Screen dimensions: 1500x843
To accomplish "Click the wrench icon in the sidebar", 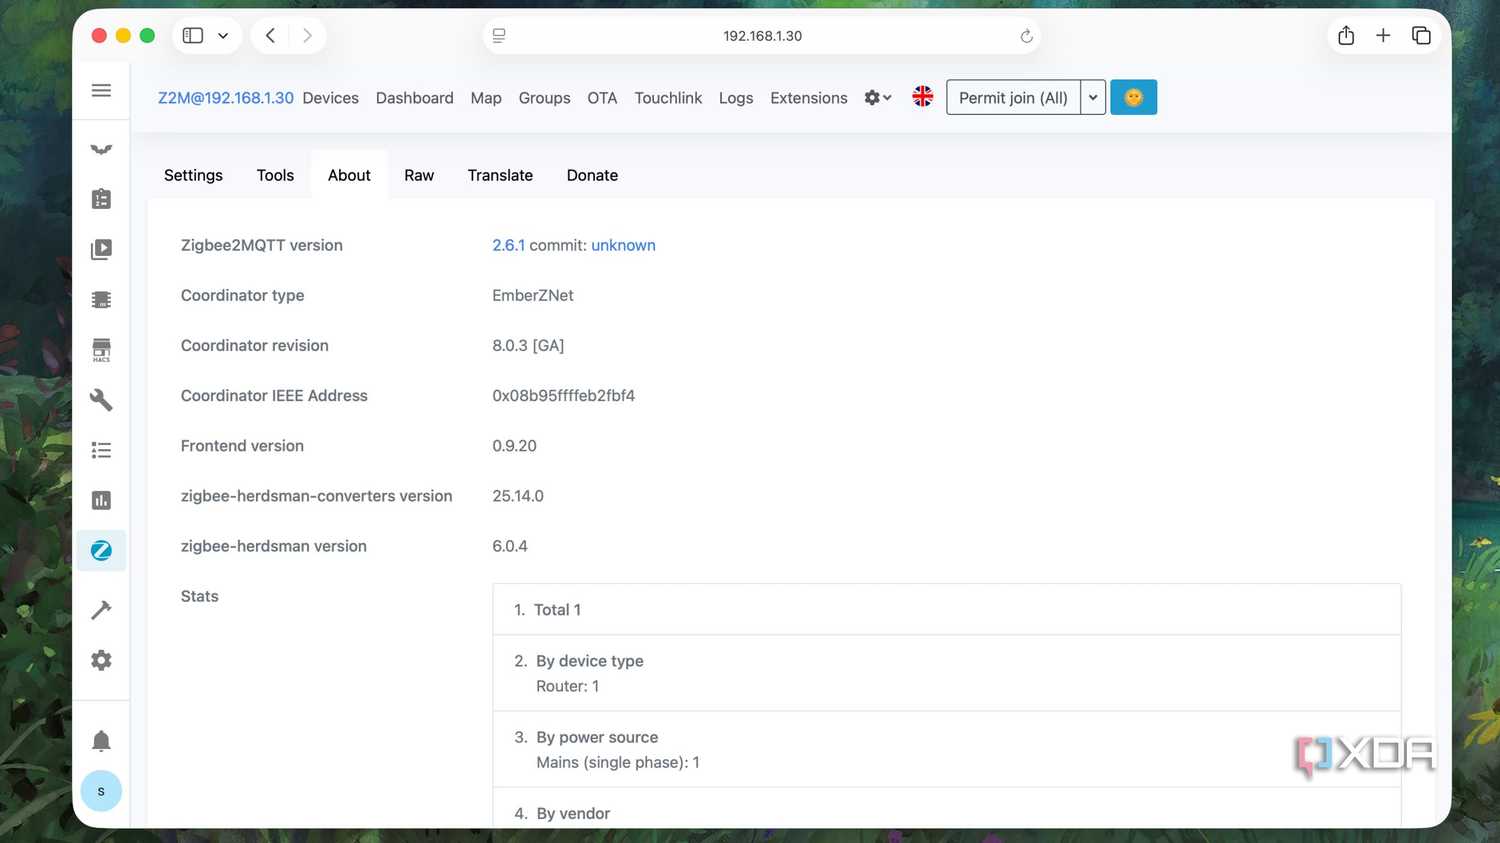I will pos(101,400).
